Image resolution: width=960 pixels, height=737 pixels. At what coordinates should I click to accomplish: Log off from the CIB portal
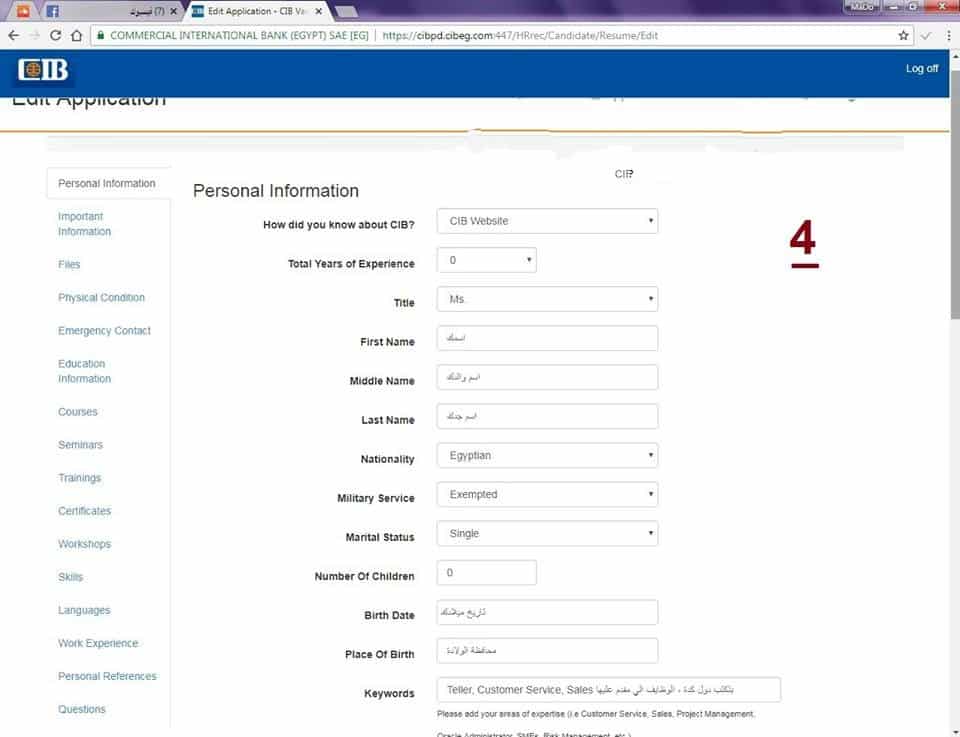(921, 69)
